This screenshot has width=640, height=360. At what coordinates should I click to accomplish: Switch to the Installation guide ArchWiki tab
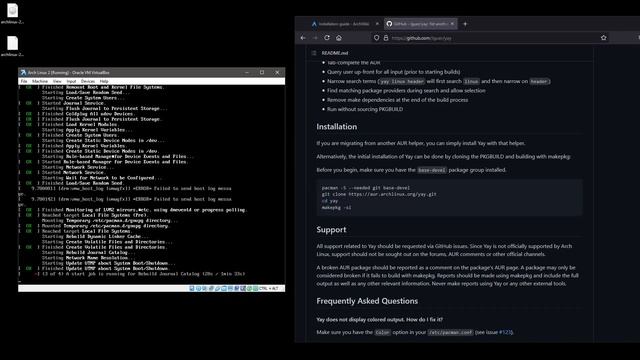coord(344,24)
